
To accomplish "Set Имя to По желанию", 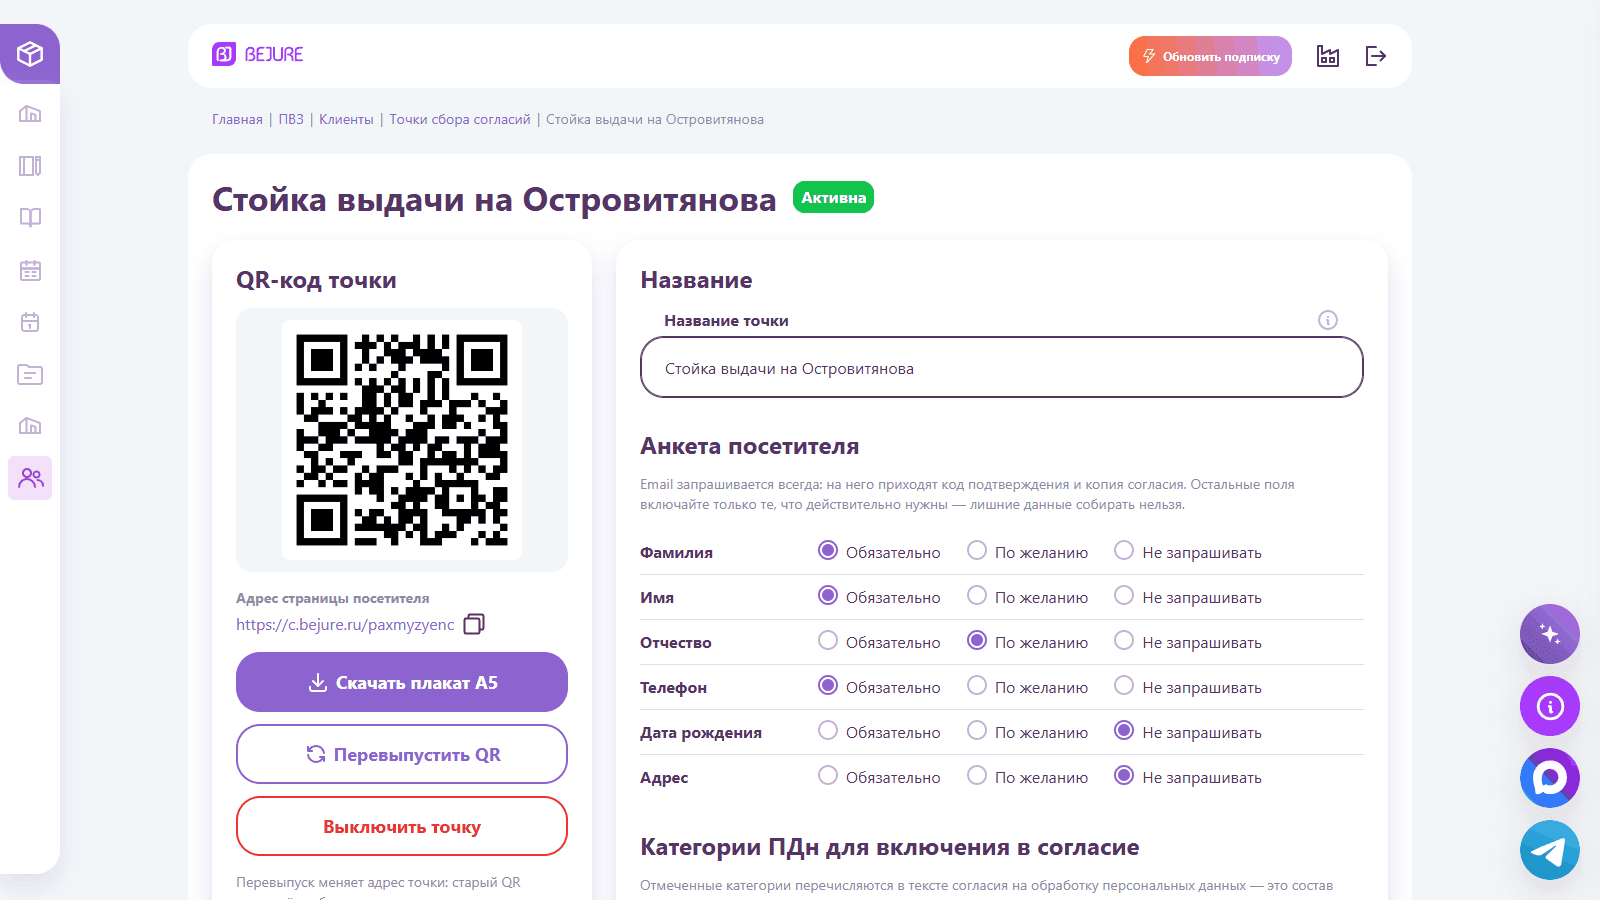I will pyautogui.click(x=977, y=595).
